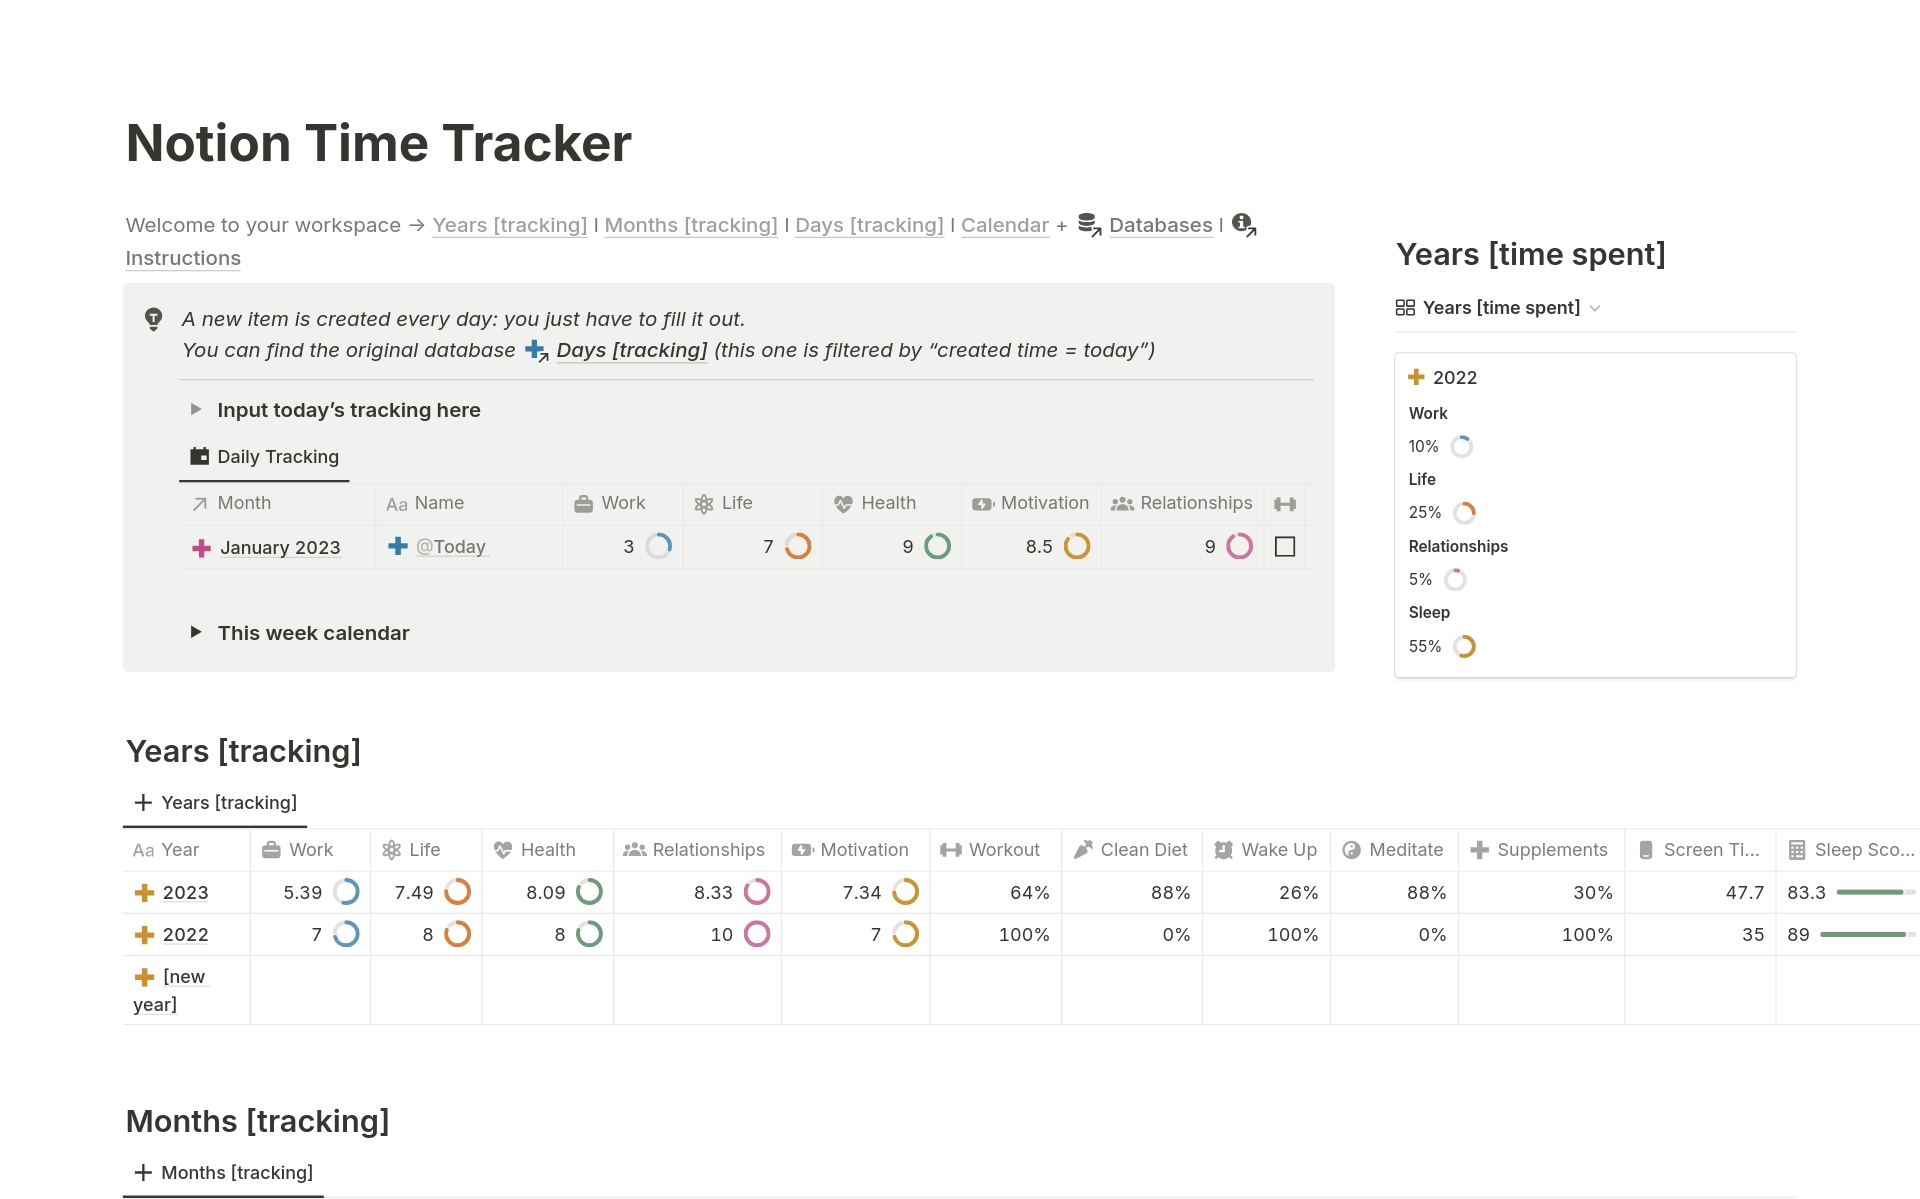Open the Health column header in Years table
This screenshot has width=1920, height=1199.
tap(547, 850)
